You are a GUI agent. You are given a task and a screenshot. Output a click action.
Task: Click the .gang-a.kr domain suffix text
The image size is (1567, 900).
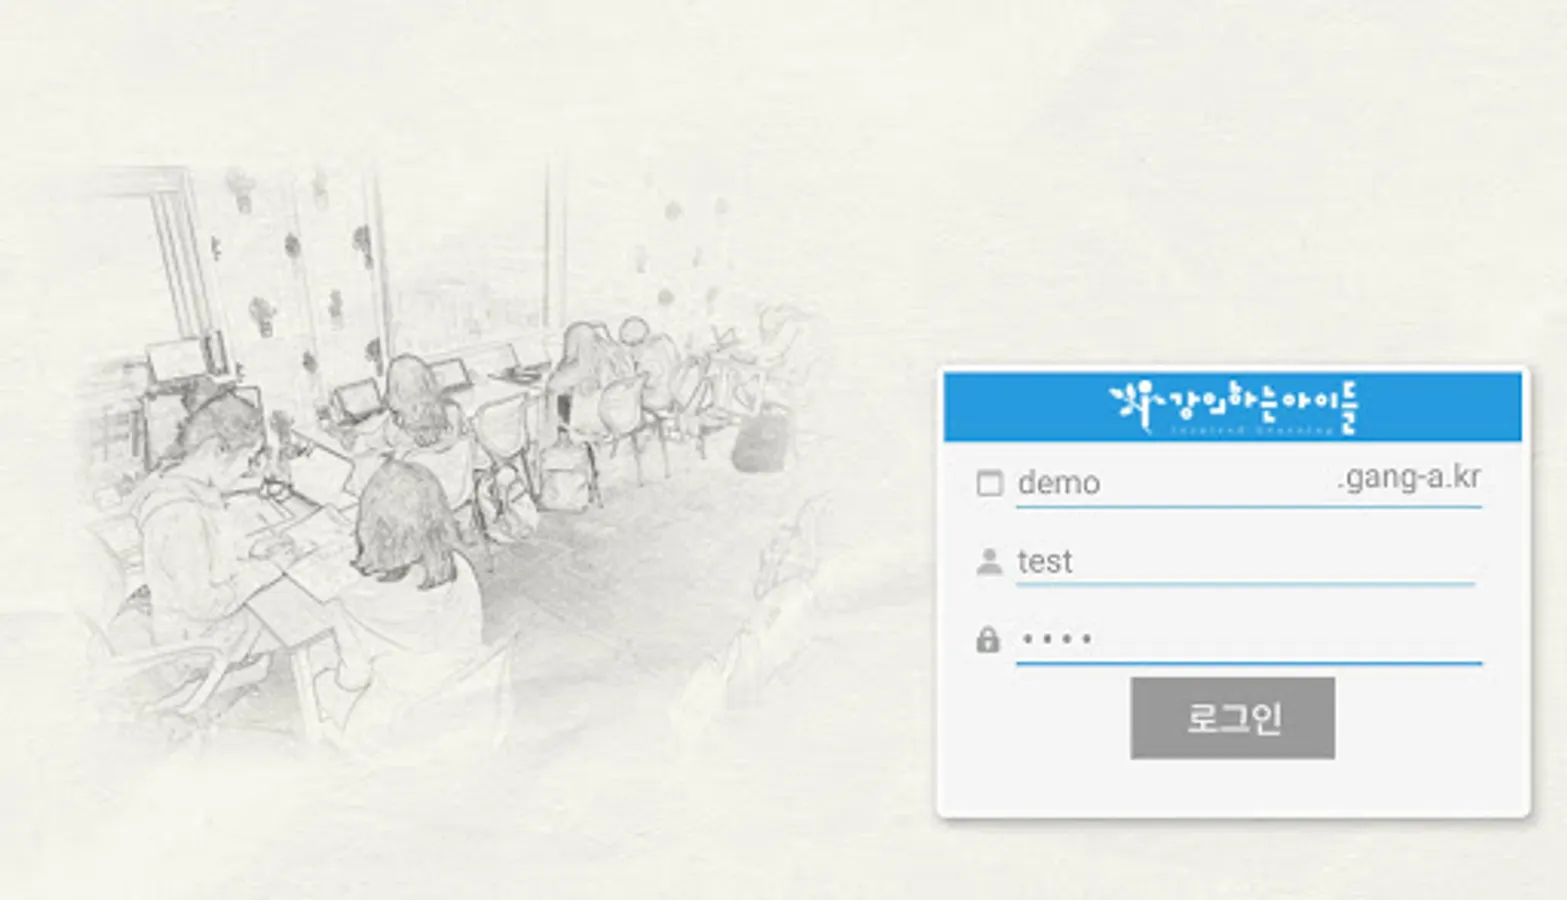1408,478
